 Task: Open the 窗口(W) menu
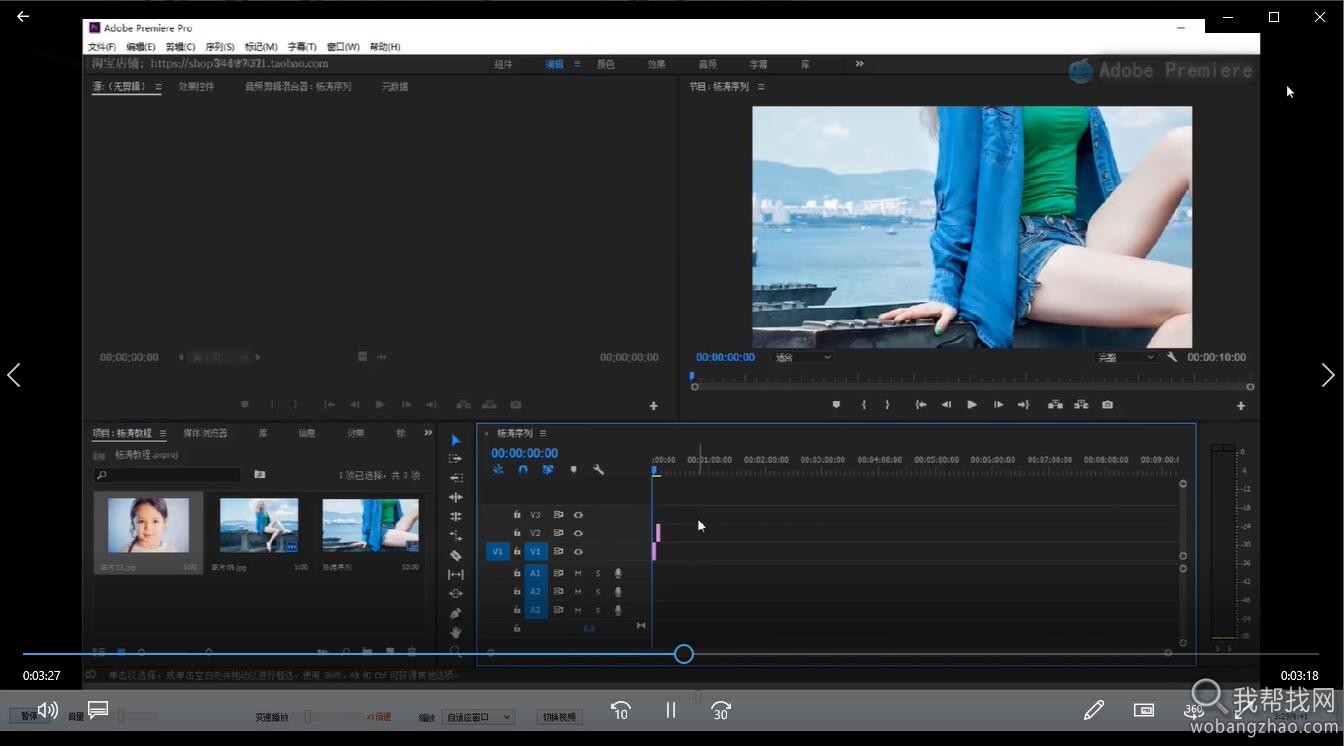coord(343,47)
